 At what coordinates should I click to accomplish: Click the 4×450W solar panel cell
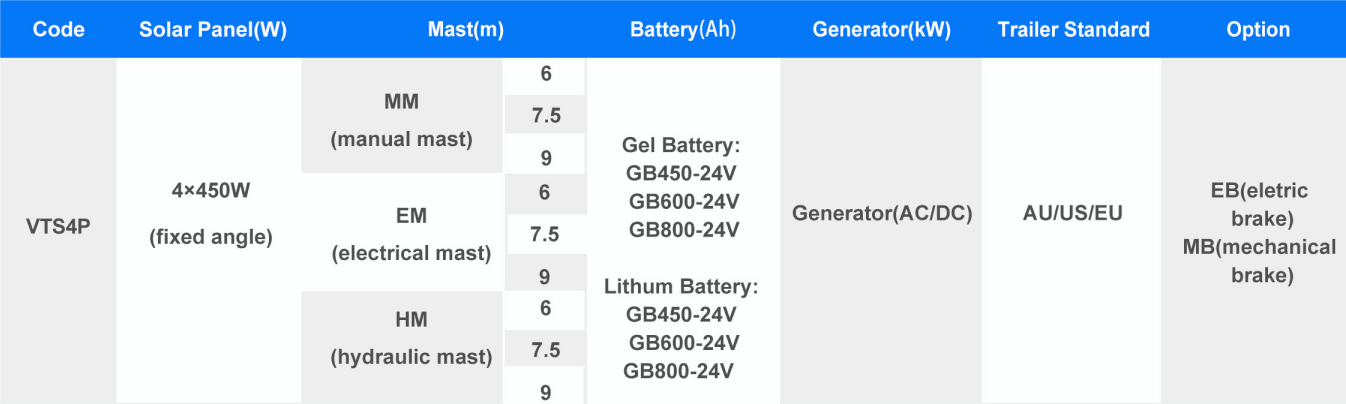(211, 214)
